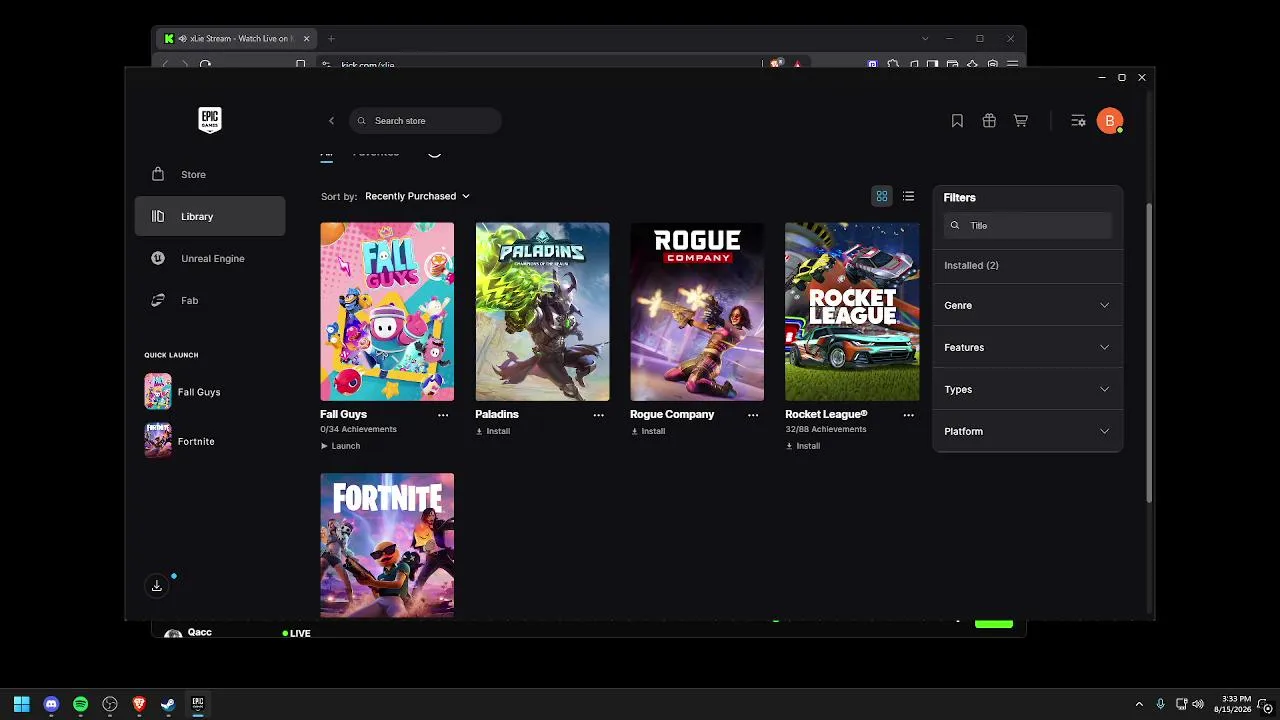
Task: Click Install under Paladins
Action: pos(493,431)
